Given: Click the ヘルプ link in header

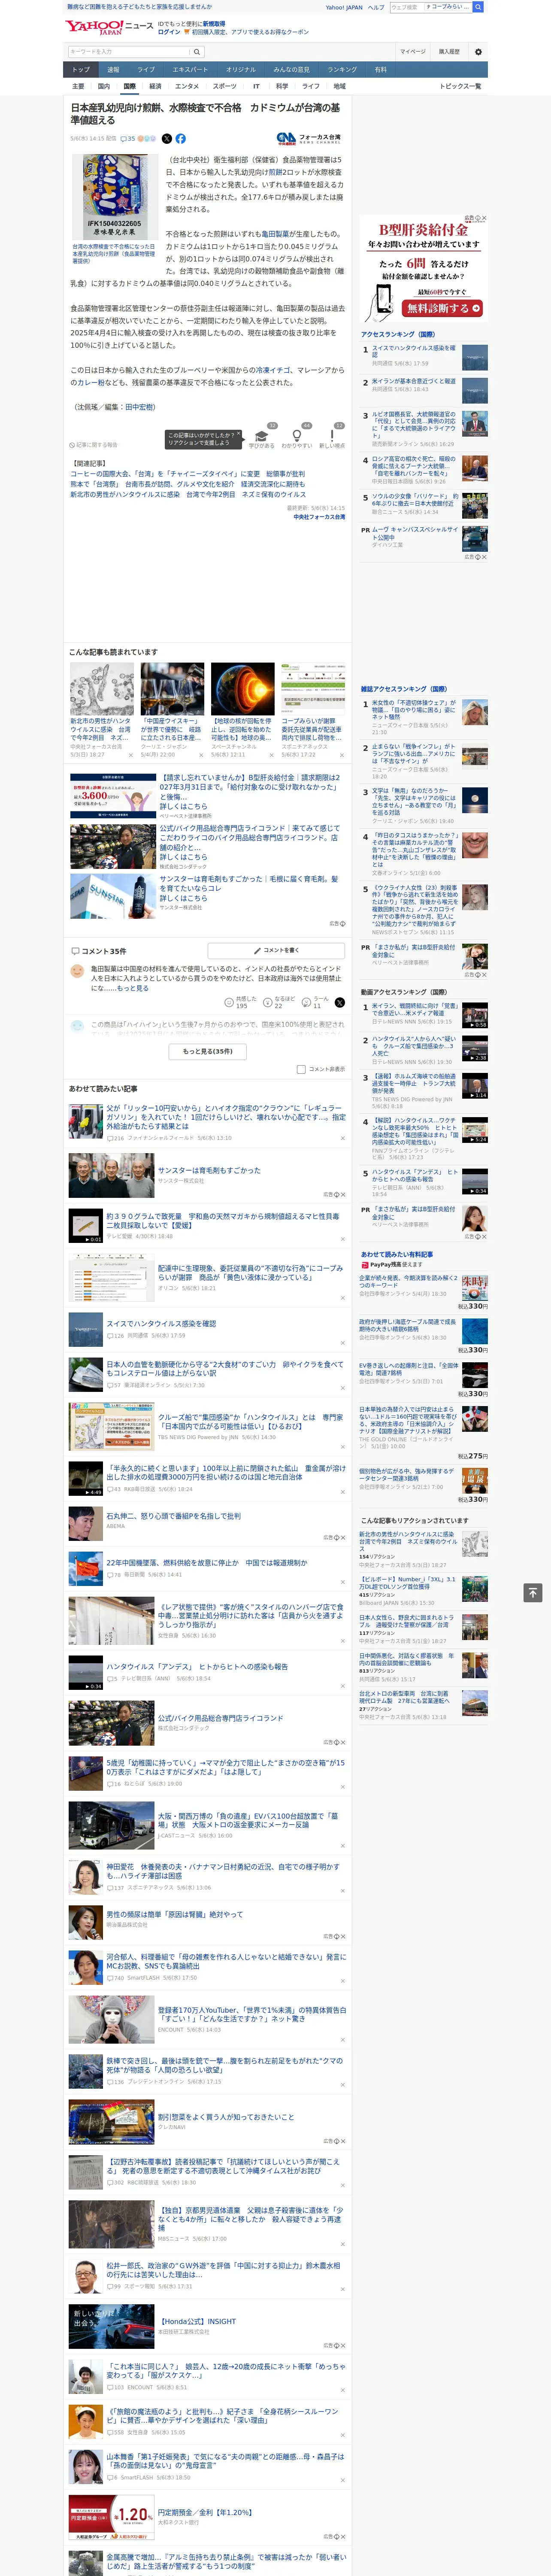Looking at the screenshot, I should coord(375,7).
